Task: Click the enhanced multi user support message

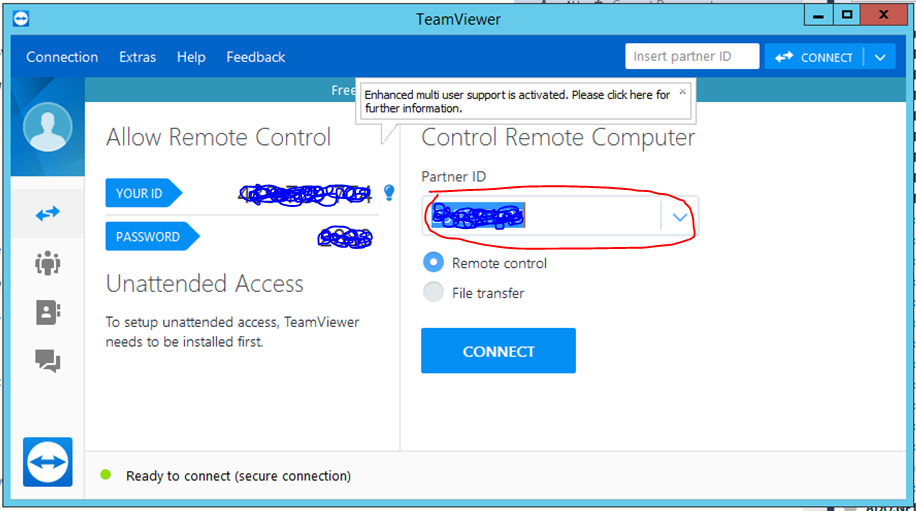Action: coord(517,102)
